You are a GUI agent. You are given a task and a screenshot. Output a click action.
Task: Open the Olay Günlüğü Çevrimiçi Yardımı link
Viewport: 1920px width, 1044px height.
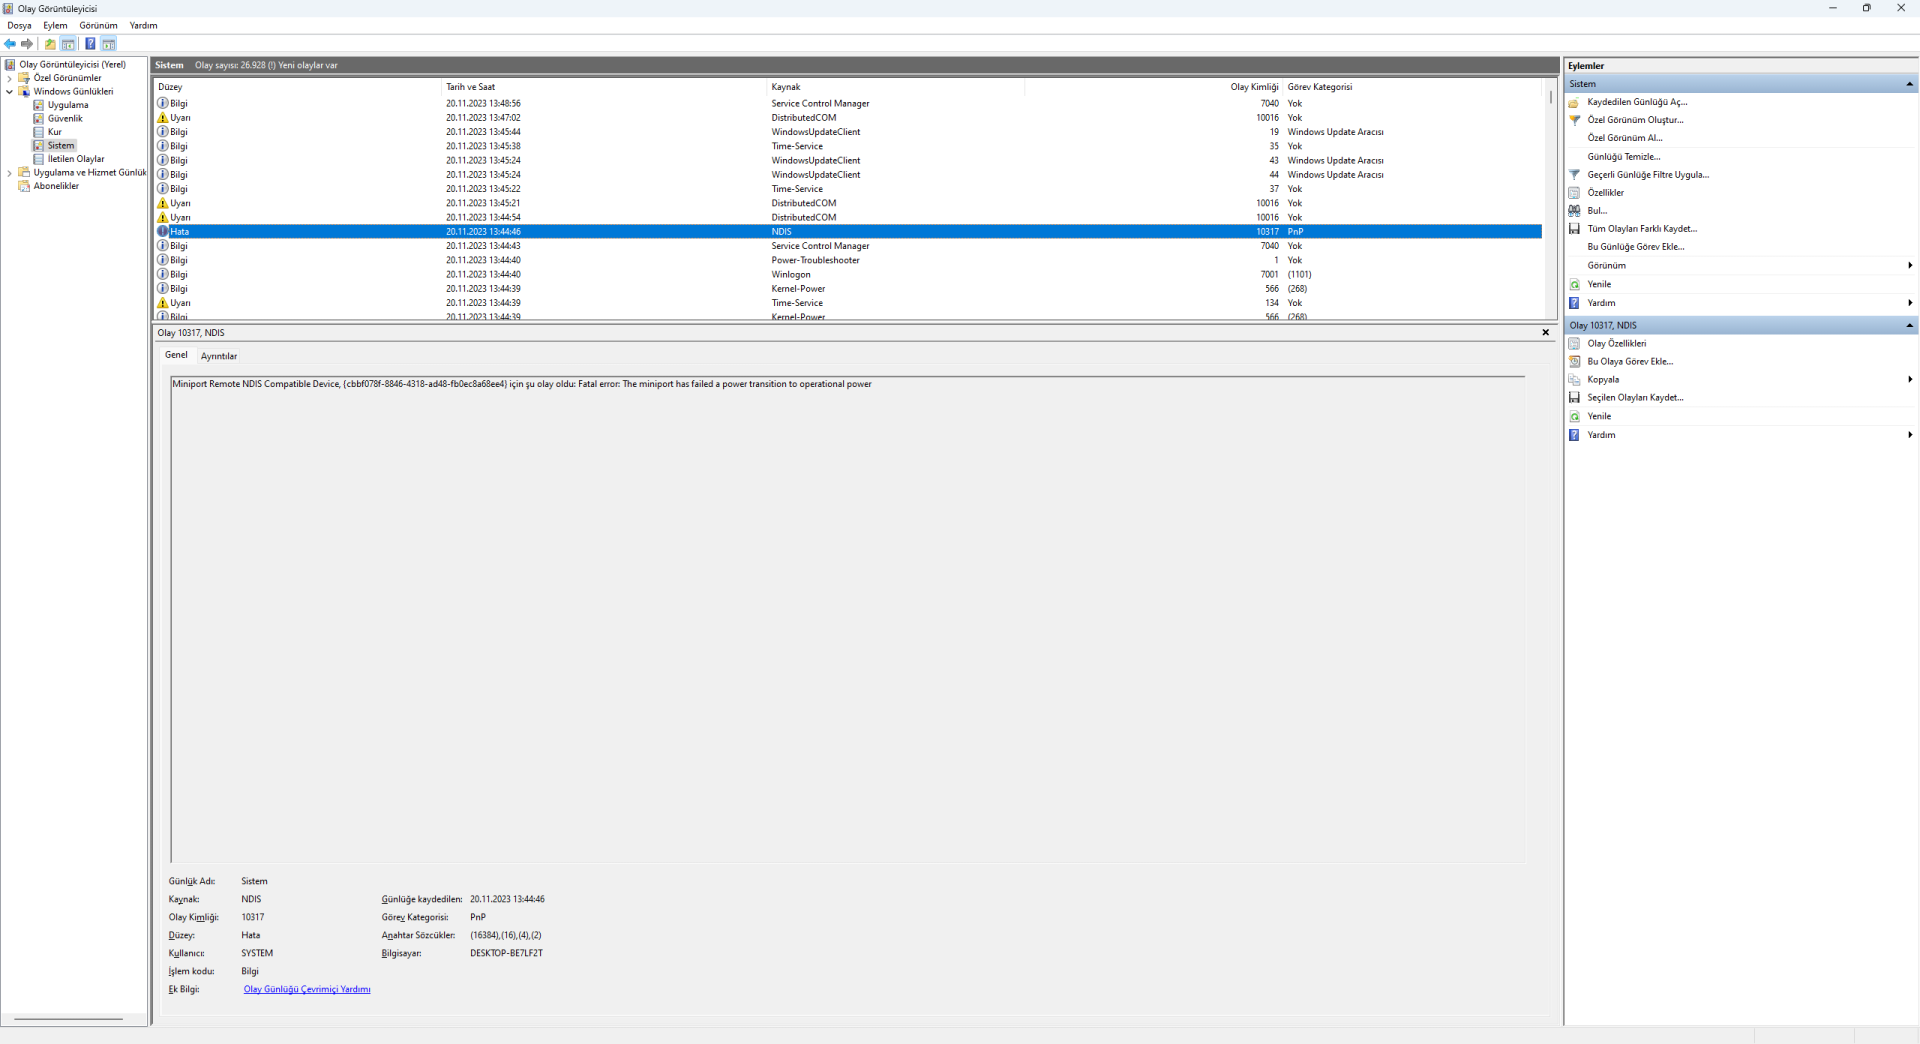pos(307,990)
